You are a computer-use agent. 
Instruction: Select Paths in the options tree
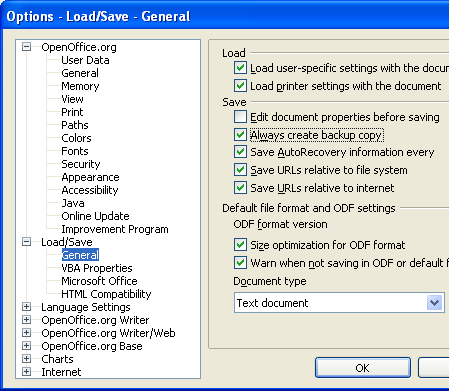[75, 125]
